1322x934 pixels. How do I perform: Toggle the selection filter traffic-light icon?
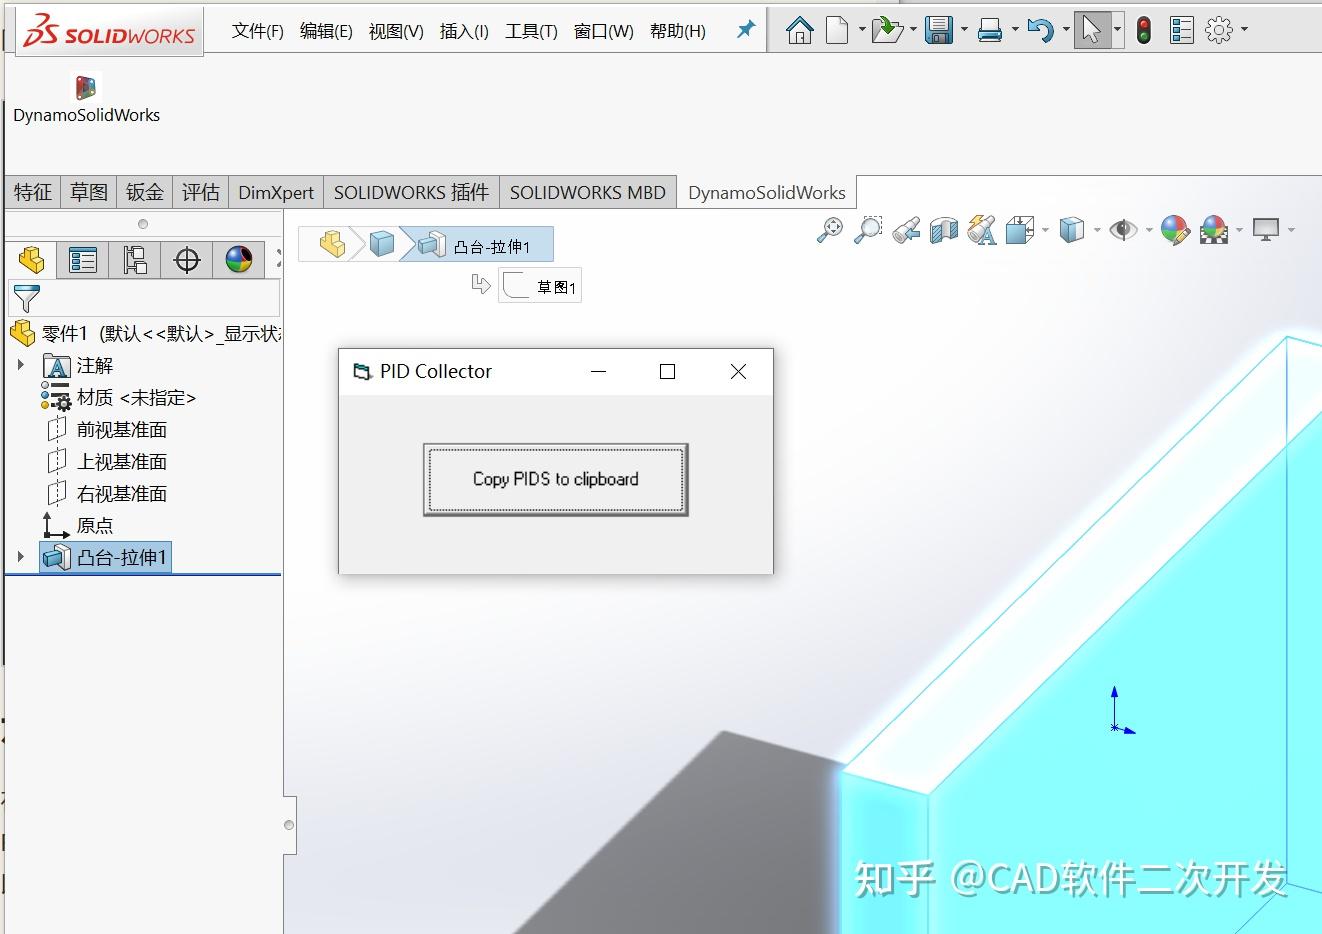tap(1143, 30)
